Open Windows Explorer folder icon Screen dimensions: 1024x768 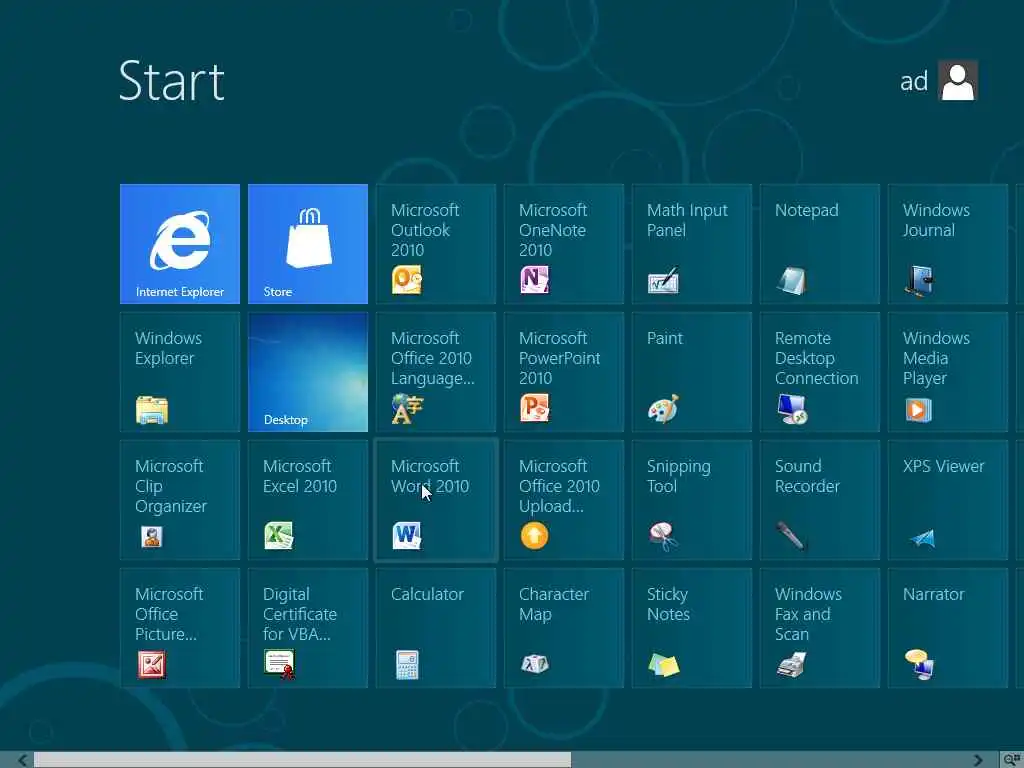pyautogui.click(x=152, y=409)
